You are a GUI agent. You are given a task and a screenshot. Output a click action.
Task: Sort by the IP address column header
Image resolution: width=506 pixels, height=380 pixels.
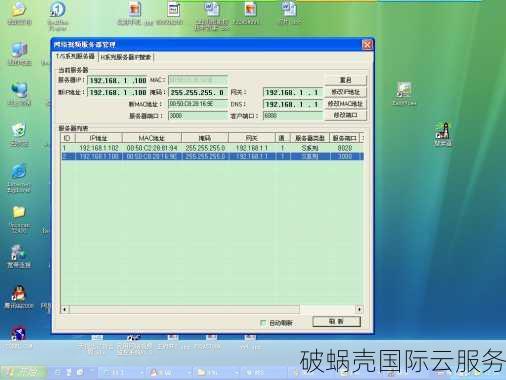99,138
